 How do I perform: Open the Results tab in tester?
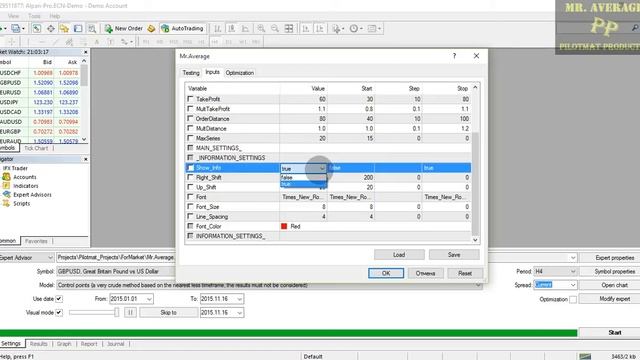coord(38,344)
